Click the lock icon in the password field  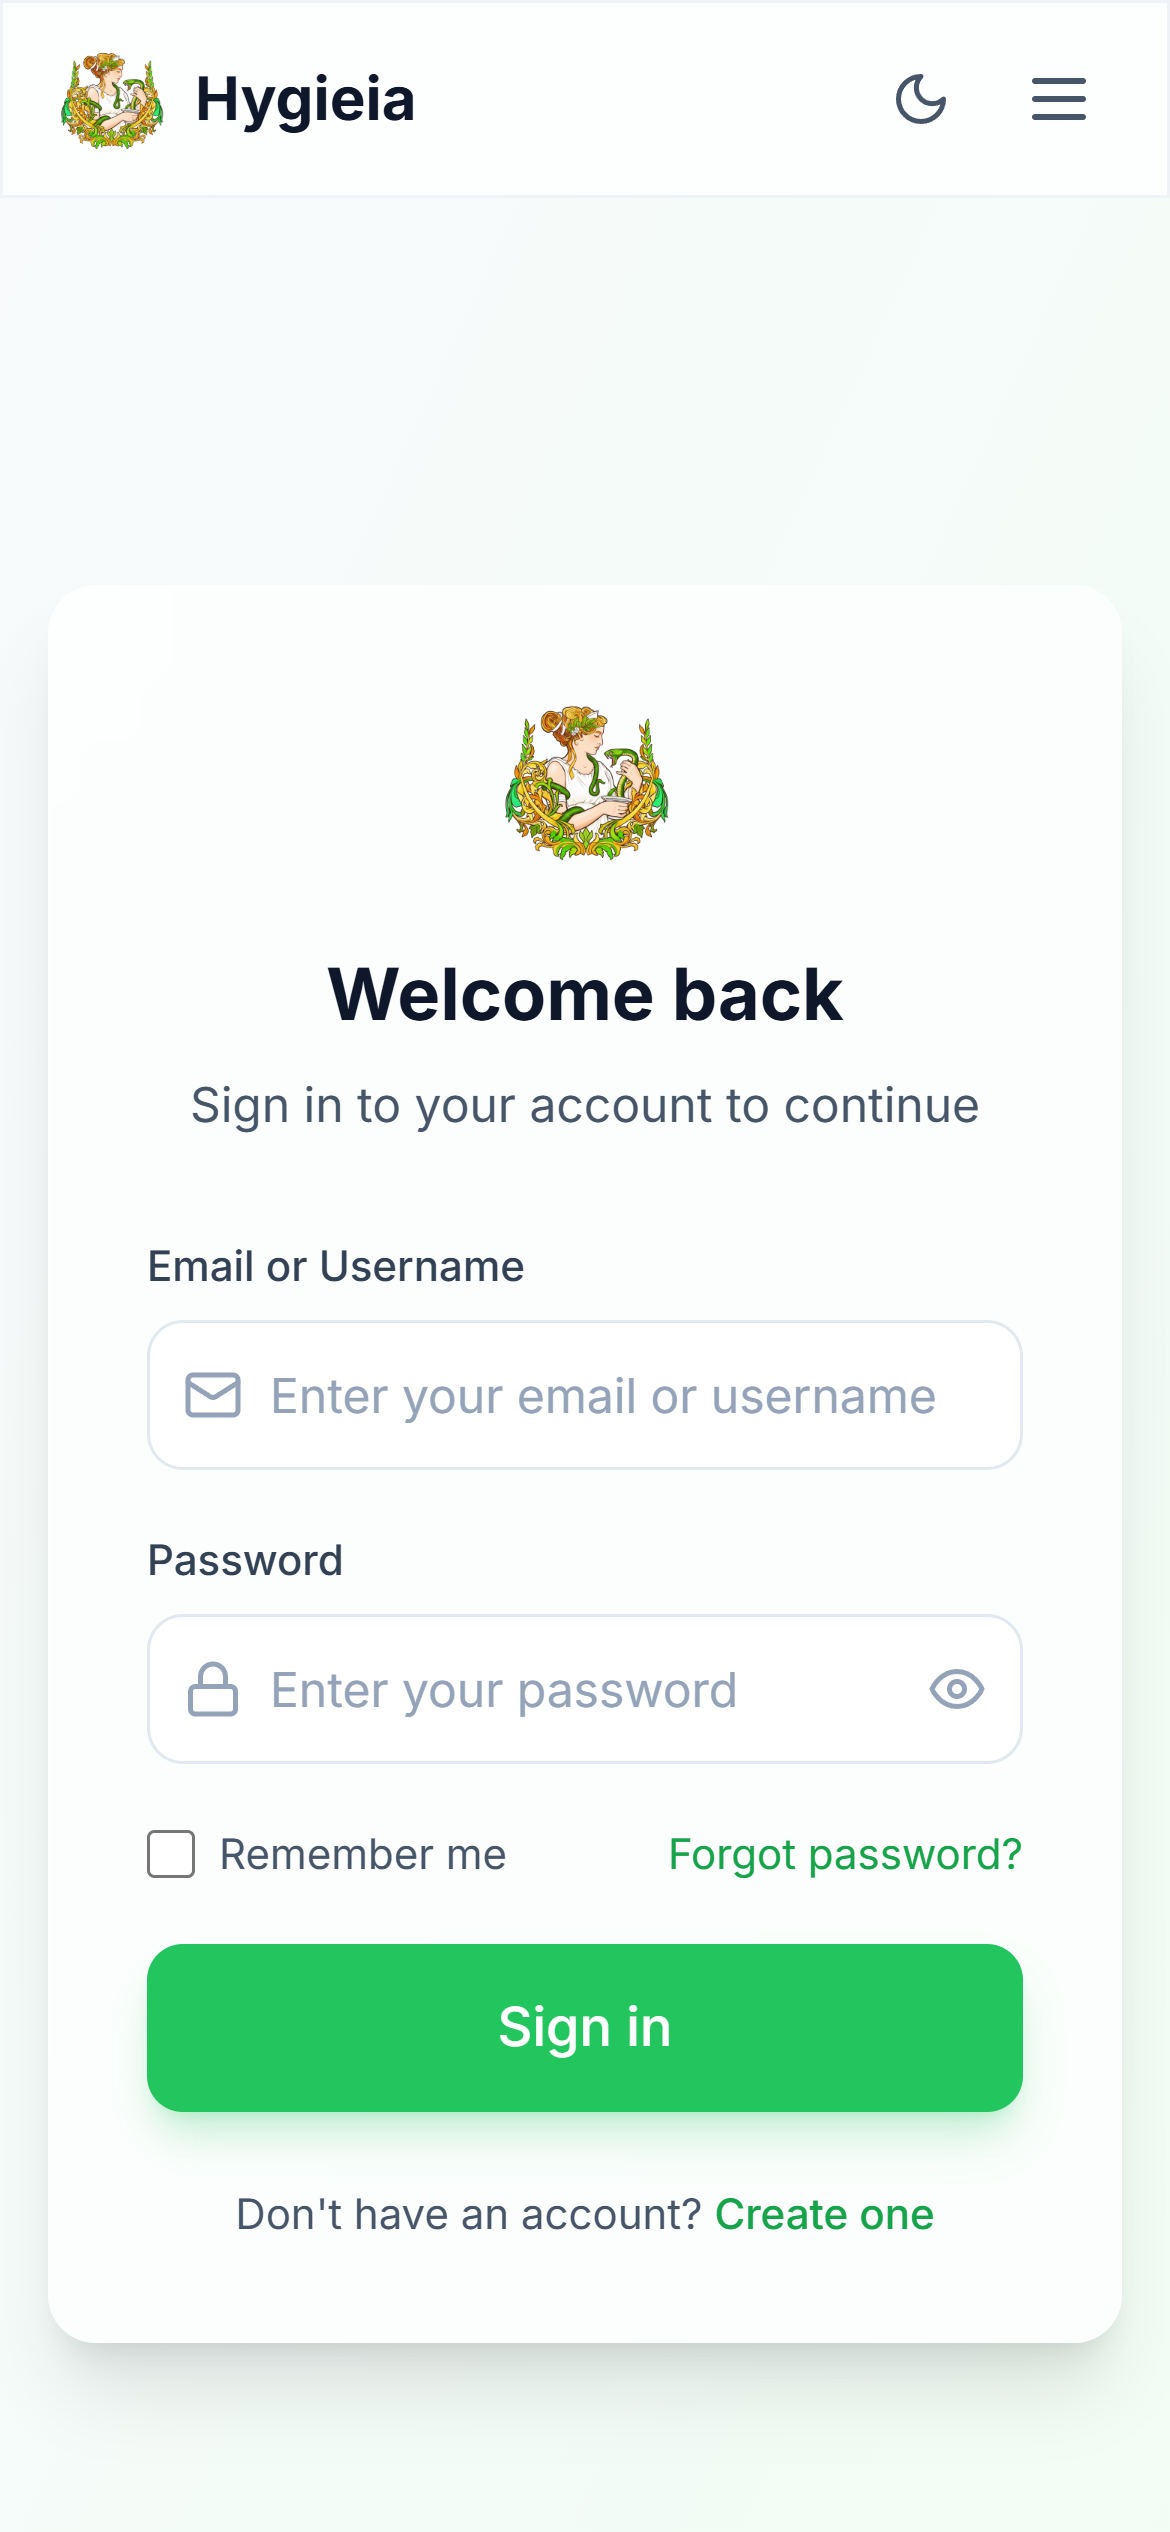[x=213, y=1689]
